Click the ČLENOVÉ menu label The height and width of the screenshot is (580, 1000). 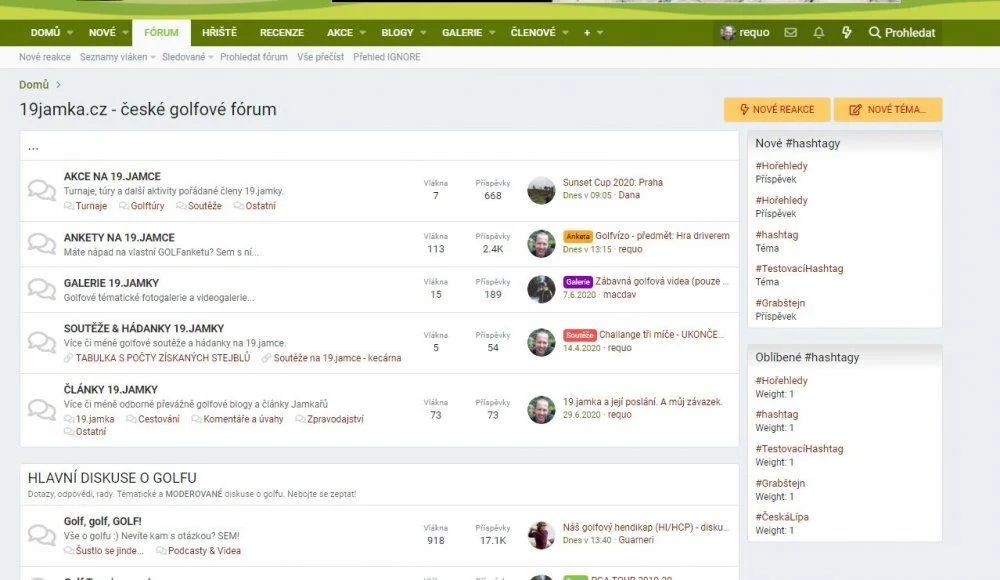coord(533,33)
